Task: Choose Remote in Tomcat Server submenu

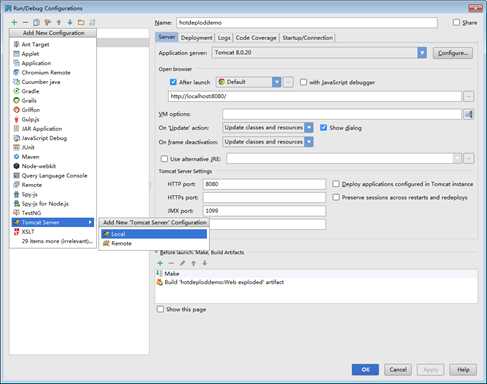Action: [x=154, y=243]
